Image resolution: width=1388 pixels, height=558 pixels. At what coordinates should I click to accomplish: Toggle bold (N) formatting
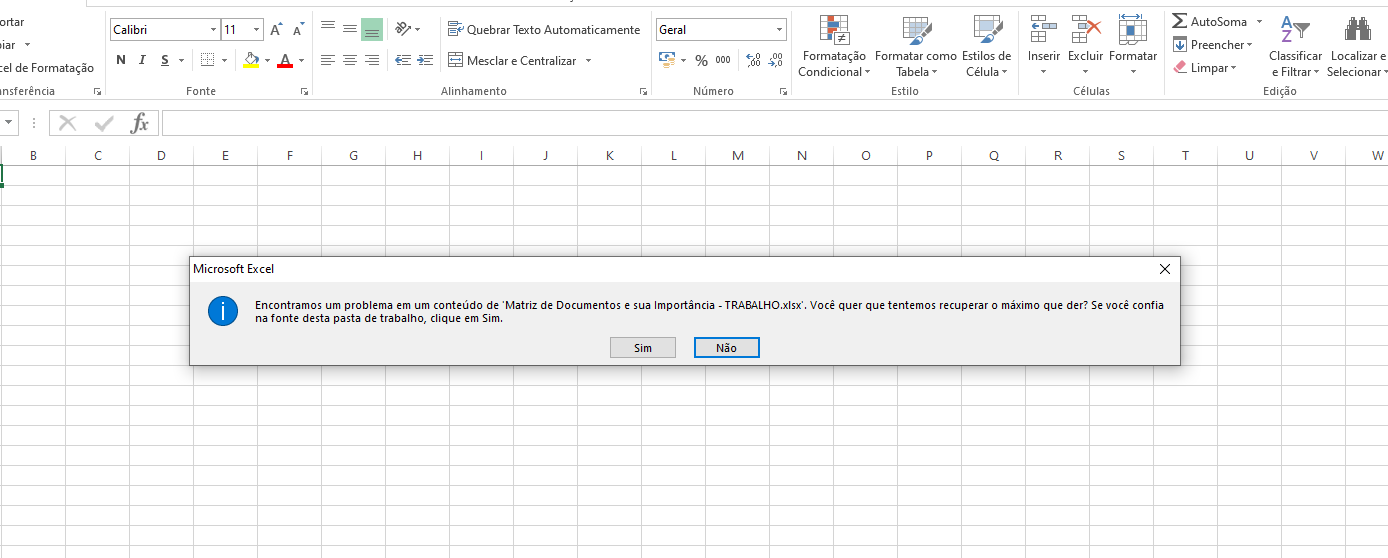[121, 60]
